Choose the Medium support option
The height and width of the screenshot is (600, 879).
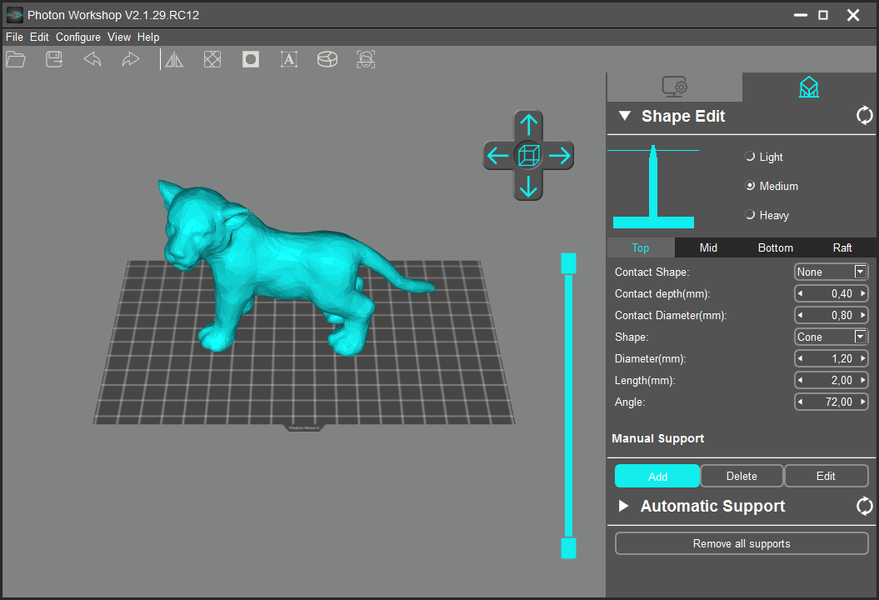pyautogui.click(x=750, y=186)
